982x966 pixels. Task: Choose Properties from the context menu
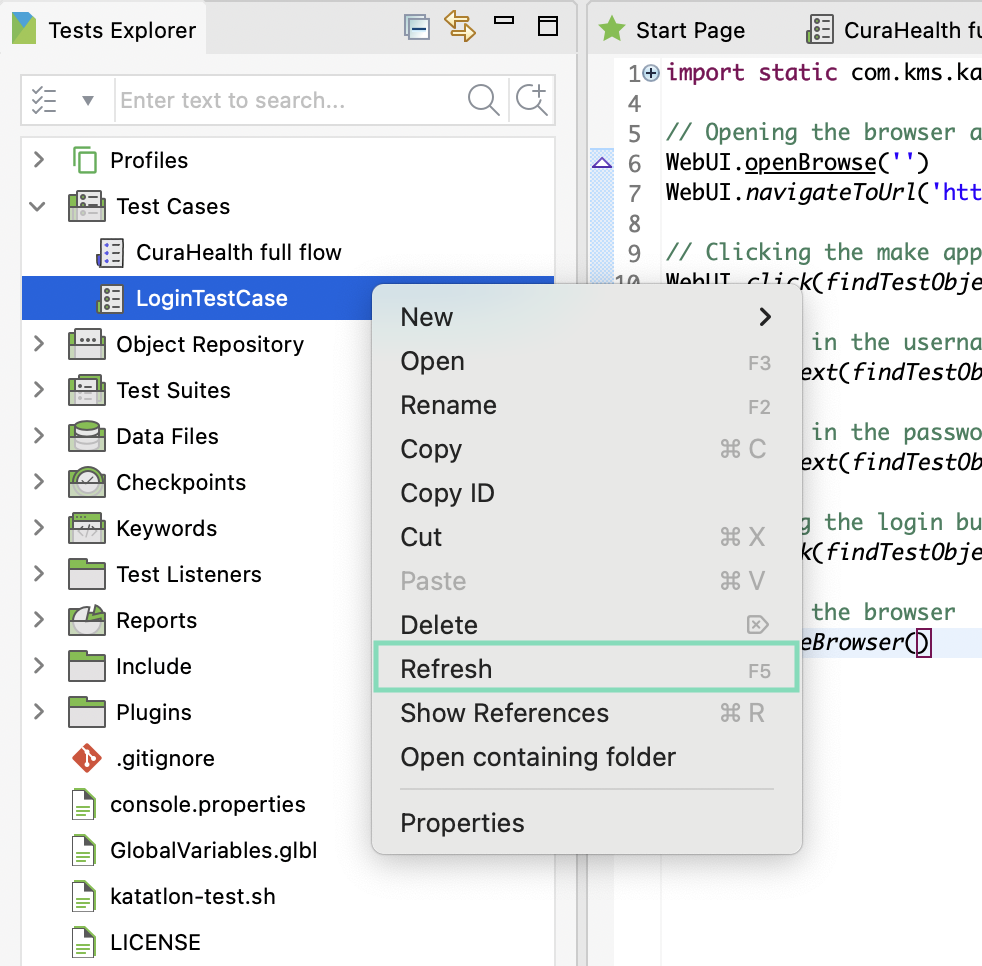click(x=587, y=823)
